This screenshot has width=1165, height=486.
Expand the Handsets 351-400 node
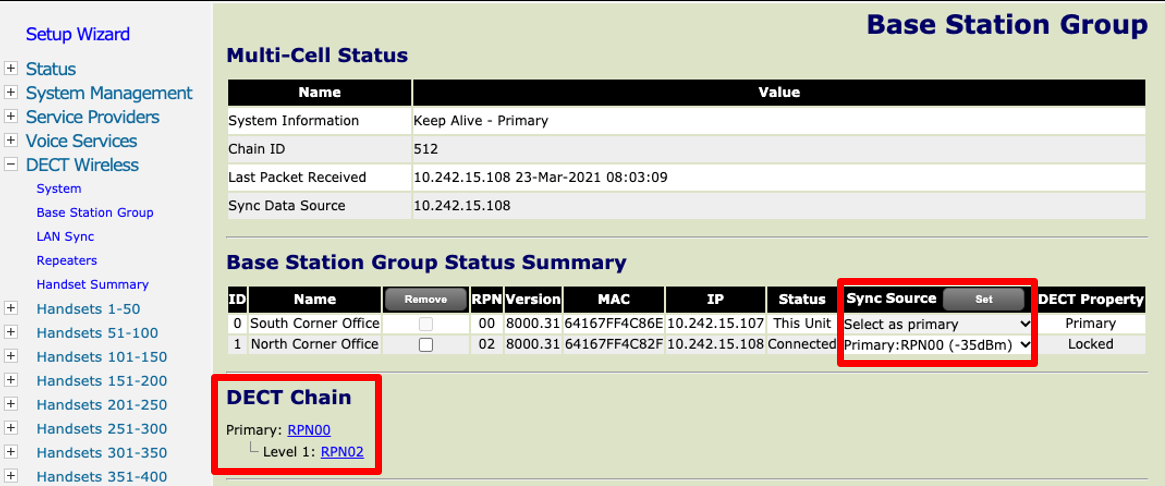(11, 476)
